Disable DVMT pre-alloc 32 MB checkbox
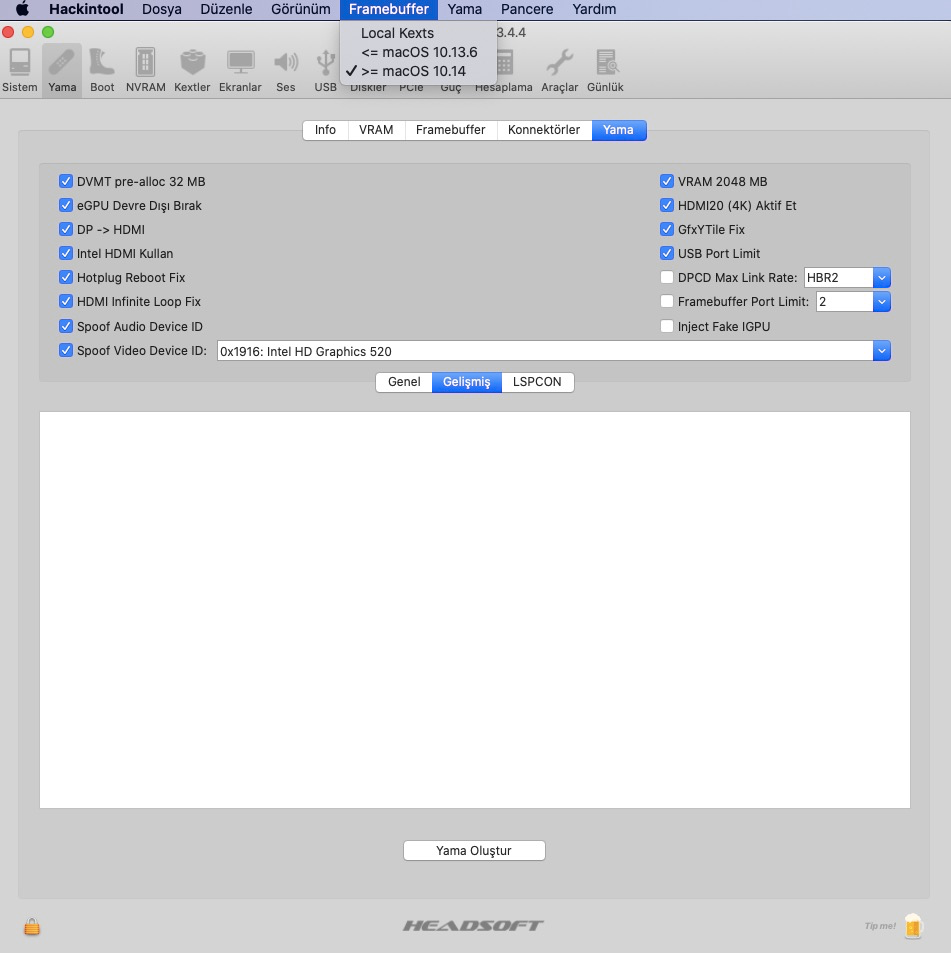Image resolution: width=951 pixels, height=953 pixels. click(x=66, y=182)
